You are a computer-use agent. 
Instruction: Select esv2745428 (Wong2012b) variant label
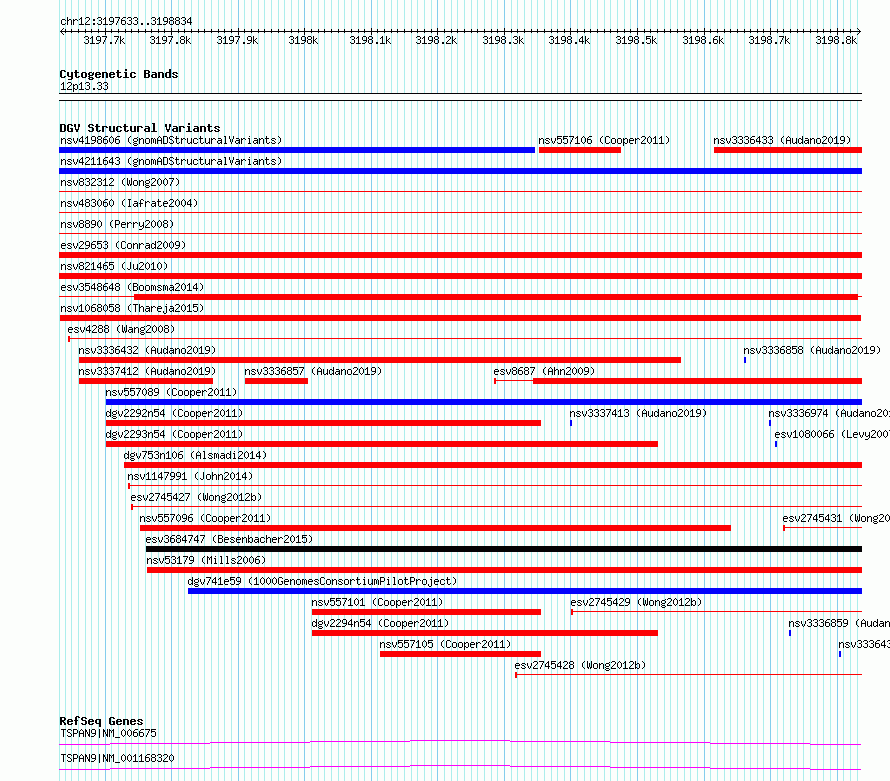(x=580, y=665)
